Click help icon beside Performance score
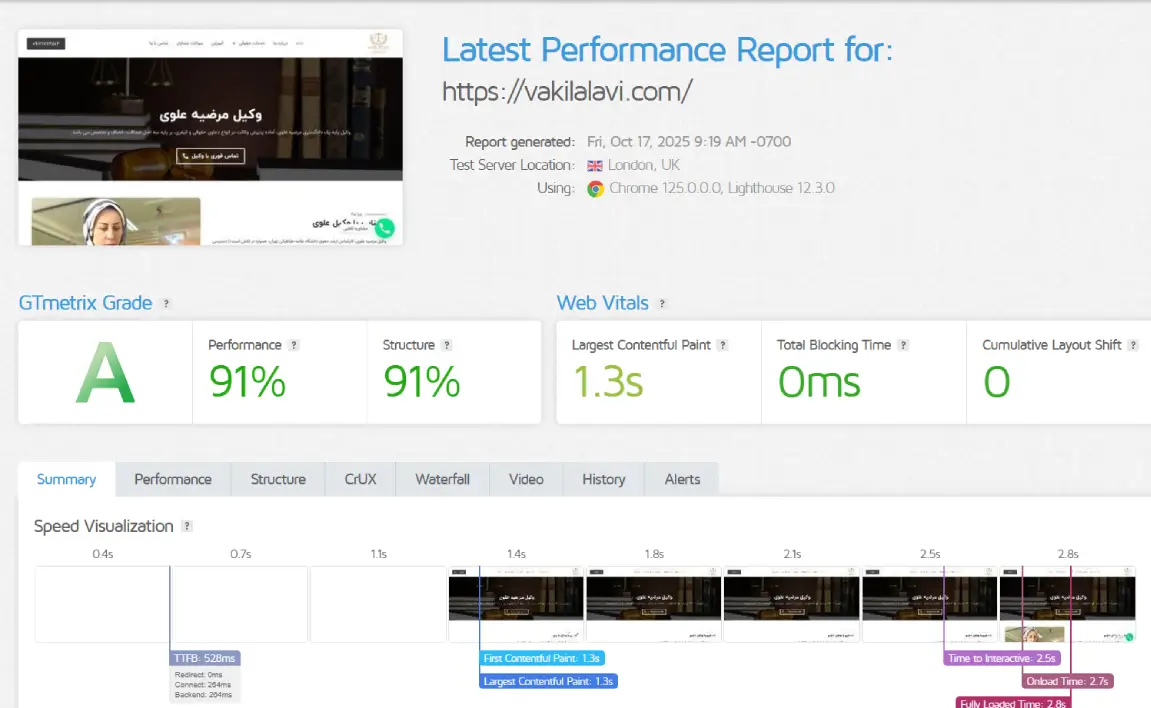The height and width of the screenshot is (708, 1151). pyautogui.click(x=294, y=345)
